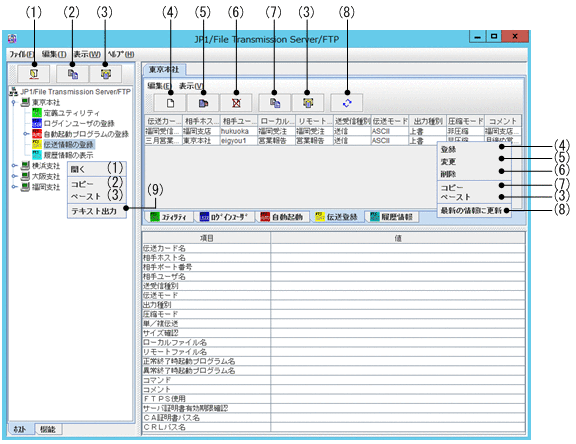The width and height of the screenshot is (576, 444).
Task: Choose 登録 from the table context menu
Action: tap(474, 149)
